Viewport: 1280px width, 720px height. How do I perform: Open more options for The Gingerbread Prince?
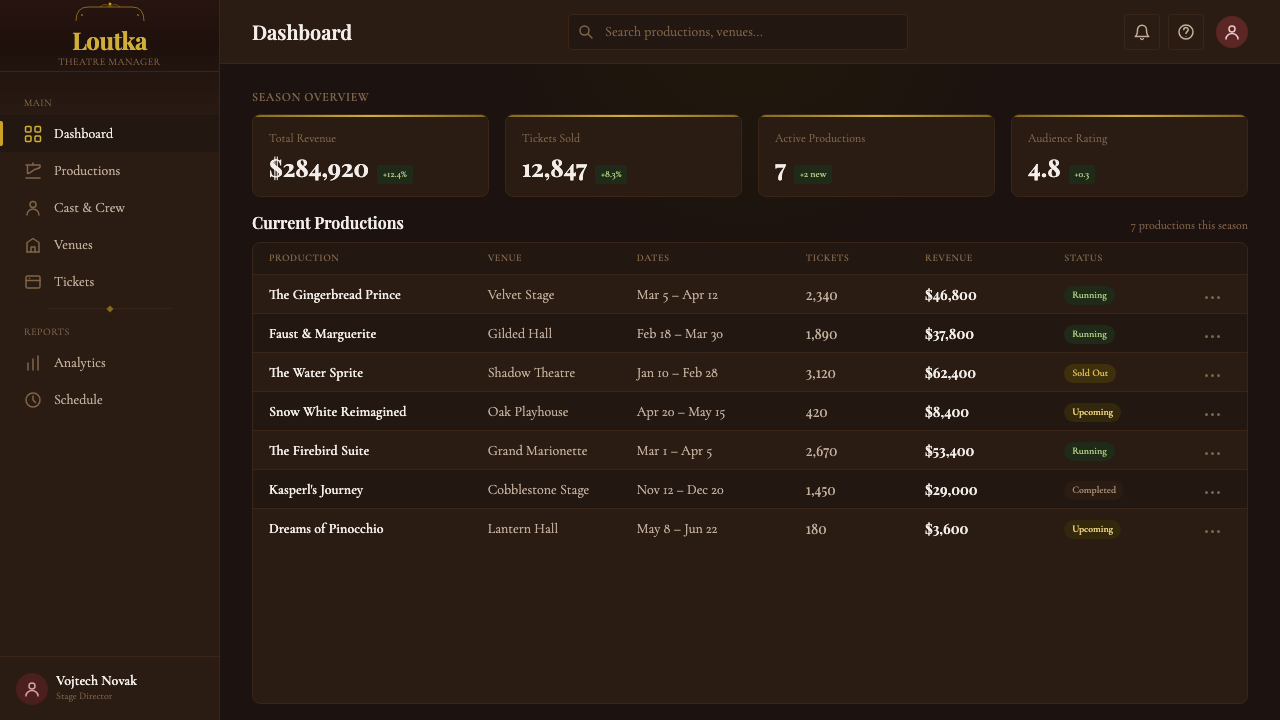click(x=1212, y=296)
